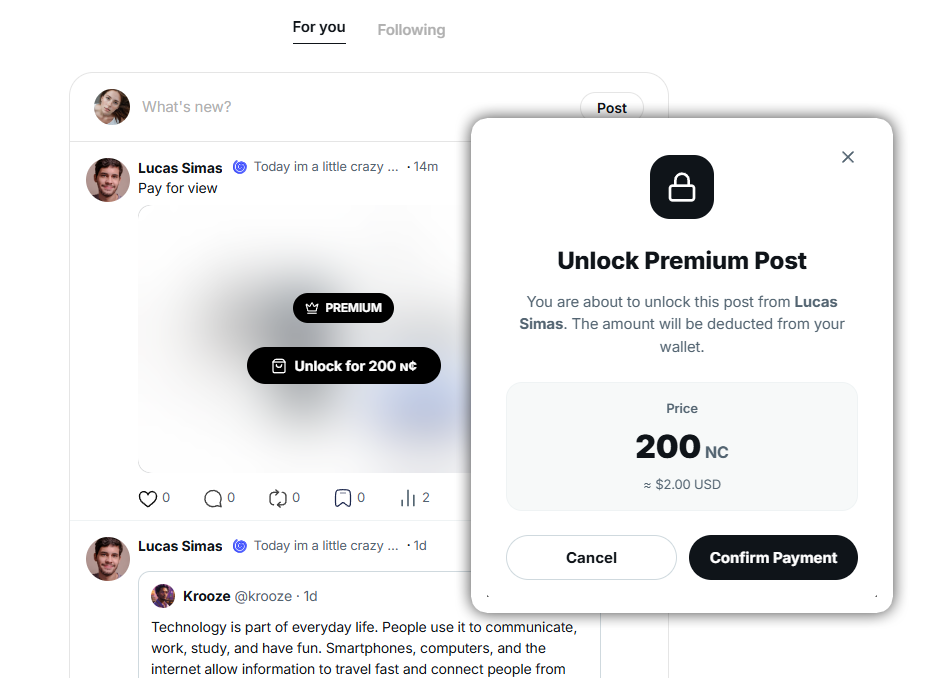Screen dimensions: 932x678
Task: View analytics bar chart icon
Action: (x=408, y=498)
